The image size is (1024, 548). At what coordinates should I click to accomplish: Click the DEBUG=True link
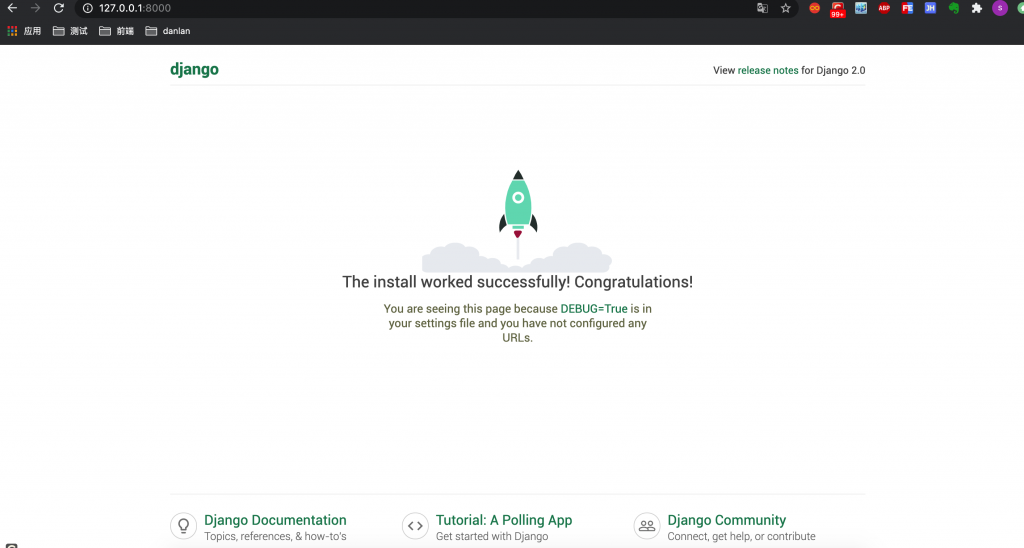[594, 310]
